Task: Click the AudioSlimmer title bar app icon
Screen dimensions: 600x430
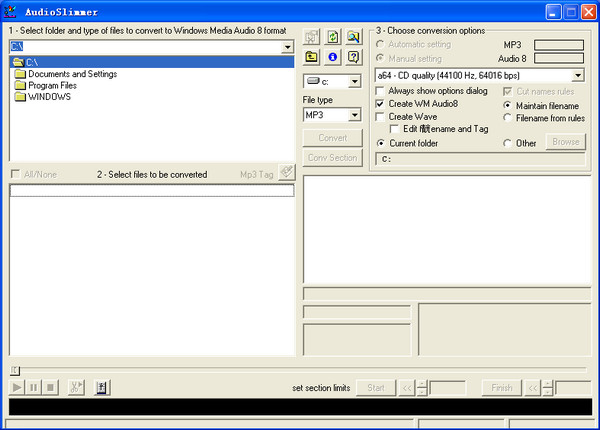Action: click(10, 12)
